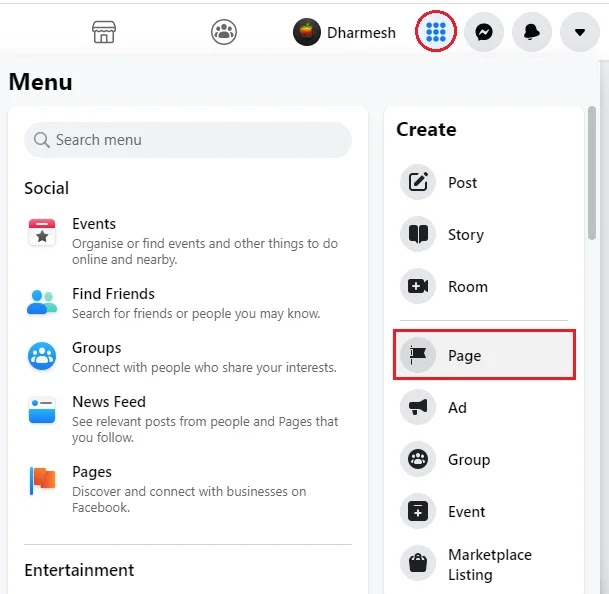Image resolution: width=609 pixels, height=594 pixels.
Task: Click the Events calendar icon
Action: [x=42, y=232]
